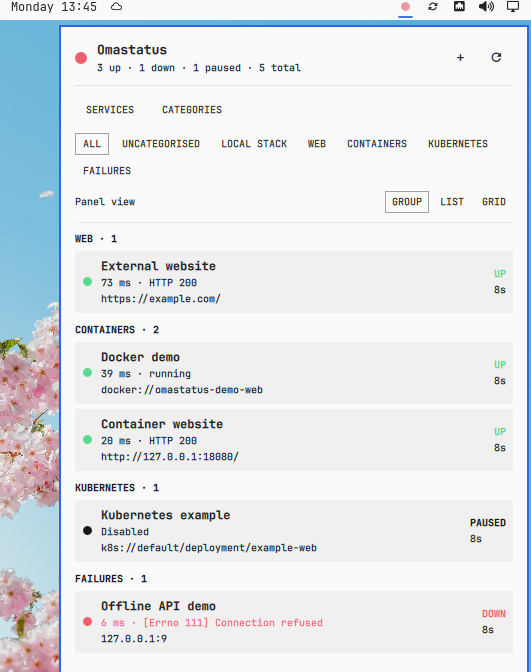Image resolution: width=531 pixels, height=672 pixels.
Task: Click the http://127.0.0.1:18080/ address
Action: click(170, 457)
